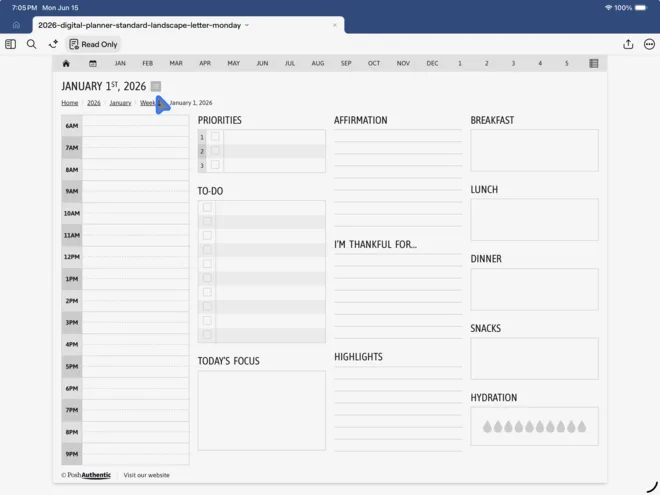Check the fifth To-Do checkbox

(x=207, y=264)
